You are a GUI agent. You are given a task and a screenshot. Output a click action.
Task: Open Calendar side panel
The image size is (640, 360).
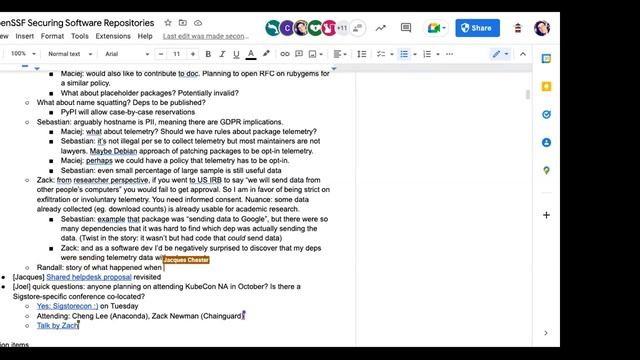(546, 59)
